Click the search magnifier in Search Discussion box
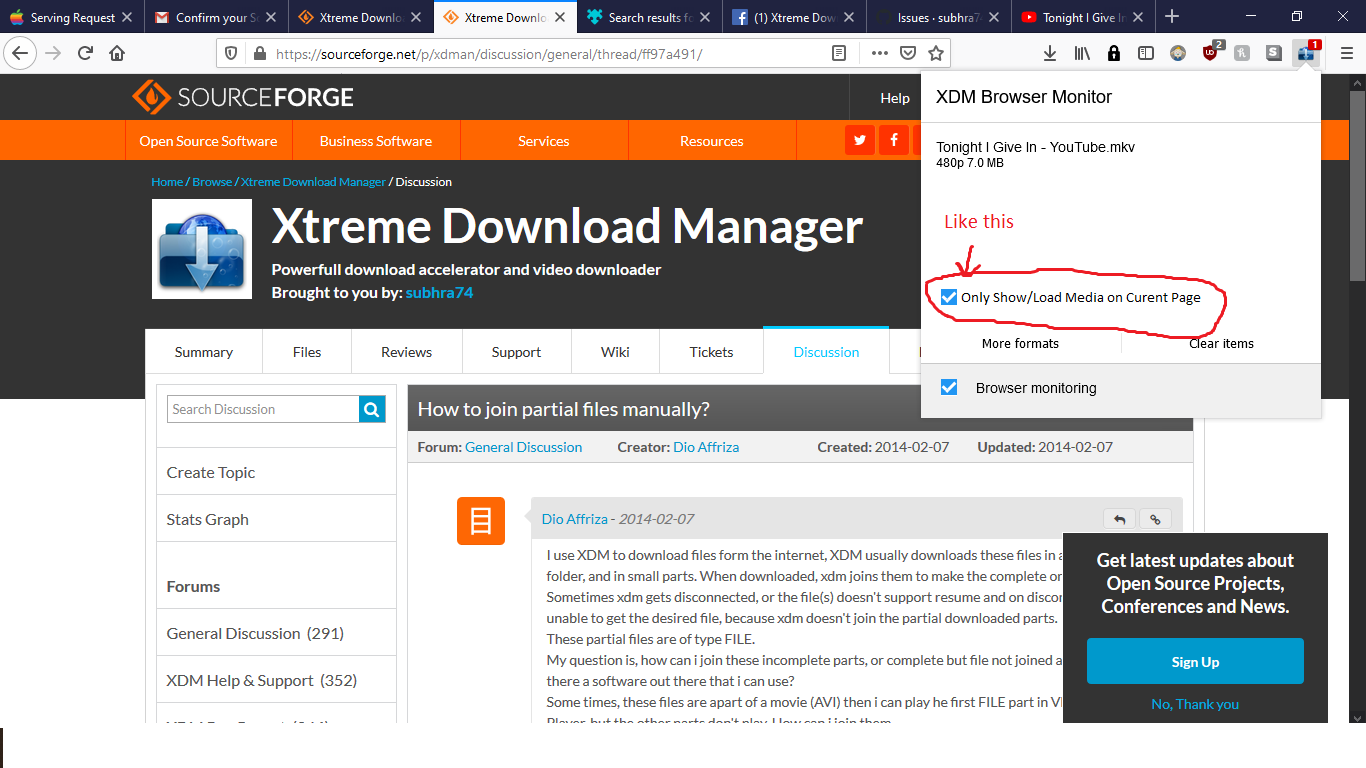The width and height of the screenshot is (1366, 768). coord(371,409)
